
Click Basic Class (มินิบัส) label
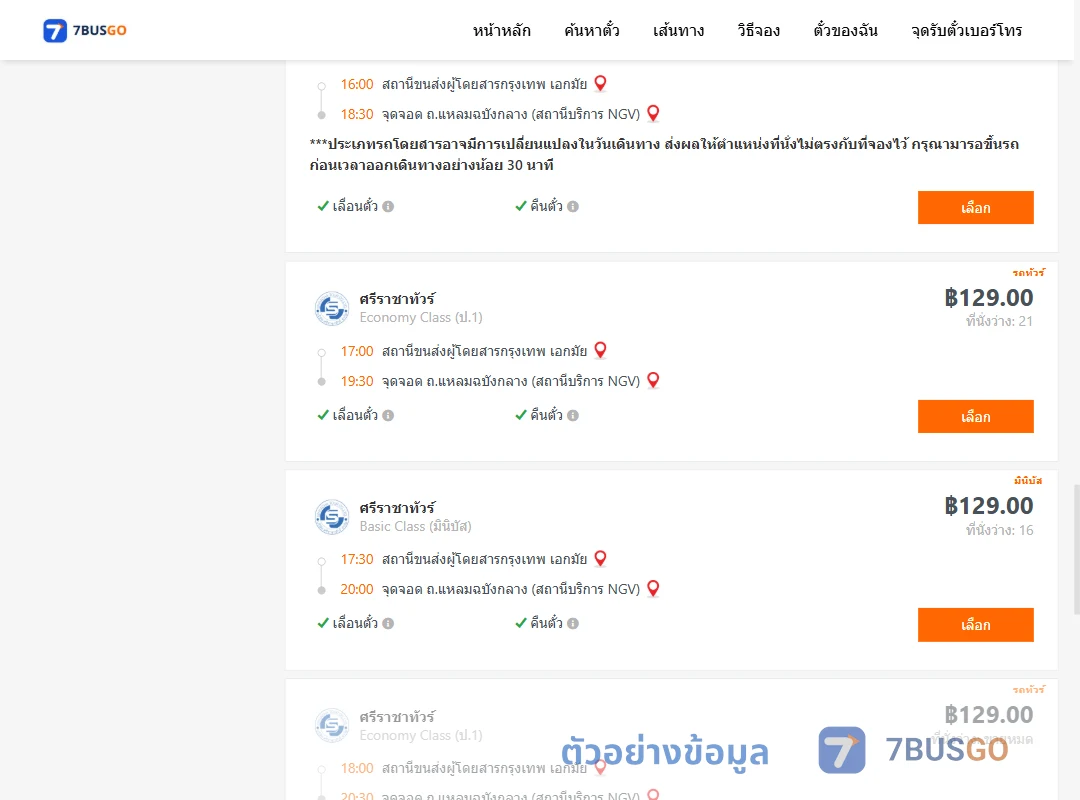click(415, 526)
